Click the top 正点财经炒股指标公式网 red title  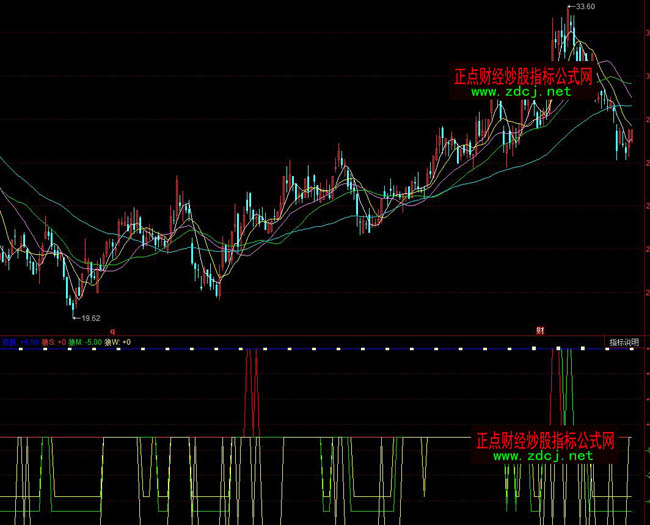[523, 76]
